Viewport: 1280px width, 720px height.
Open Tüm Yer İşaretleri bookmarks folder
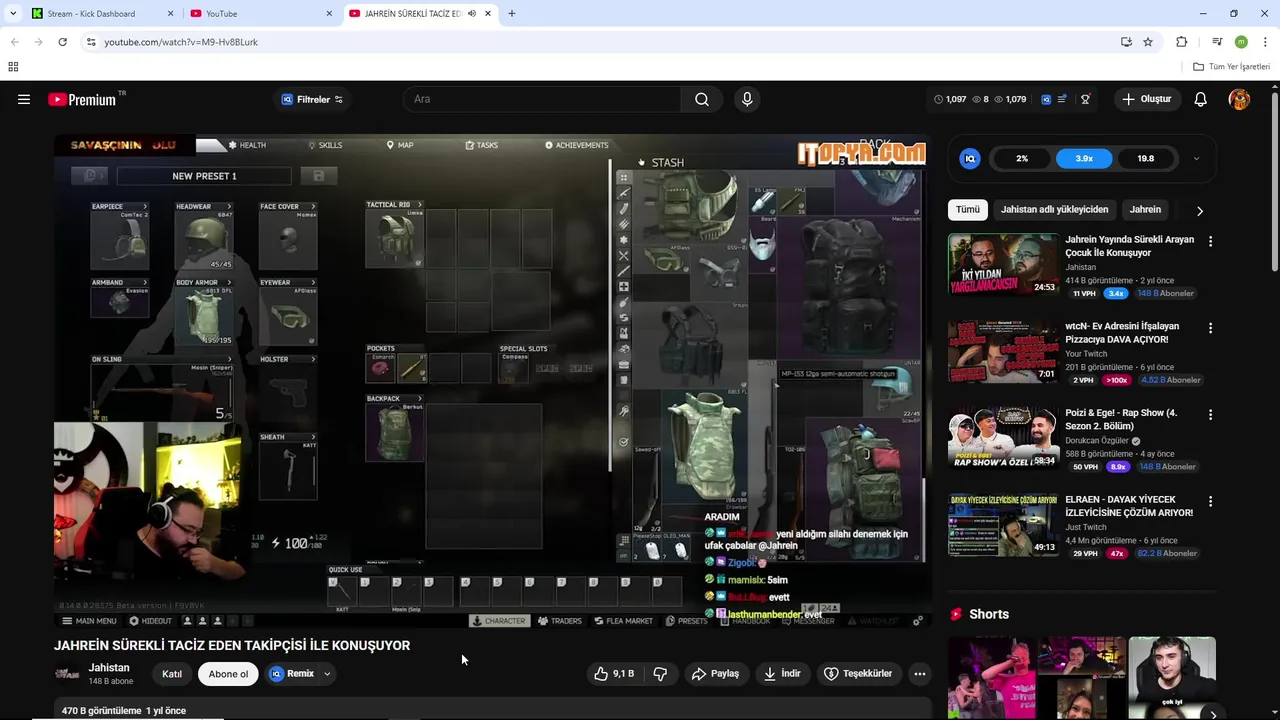[x=1232, y=67]
